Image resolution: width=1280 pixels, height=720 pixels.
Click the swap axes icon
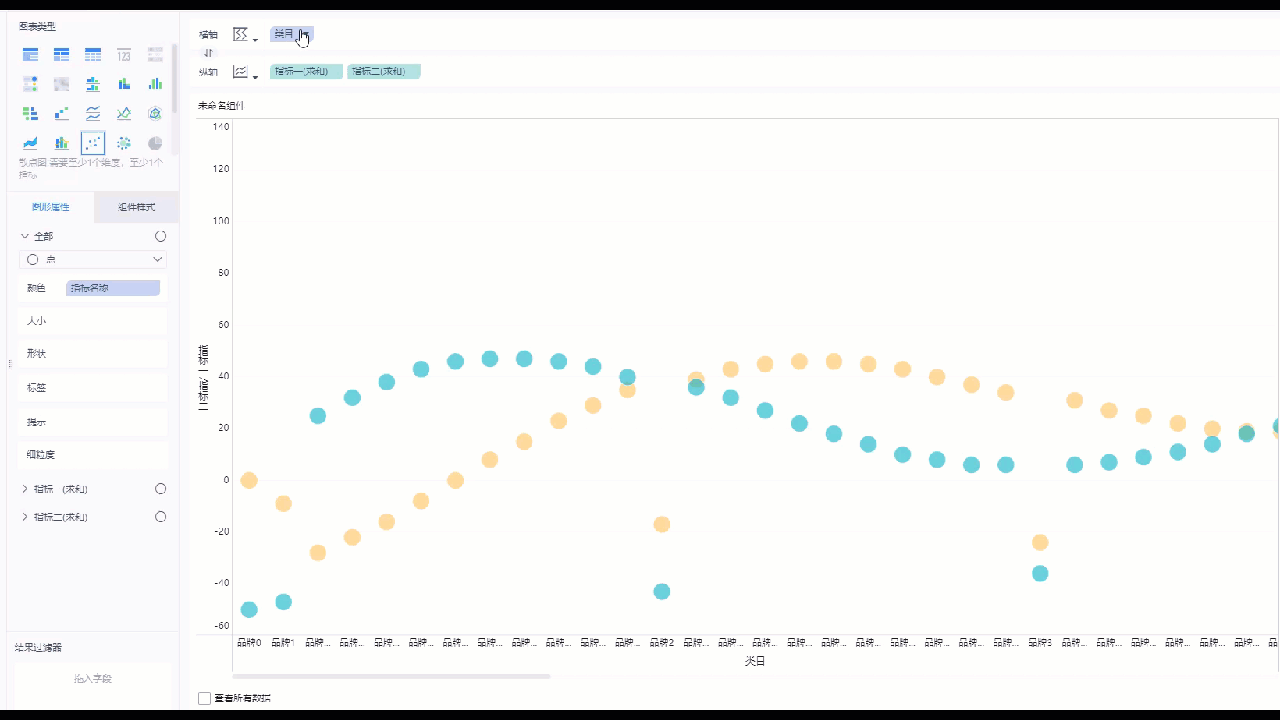[208, 52]
